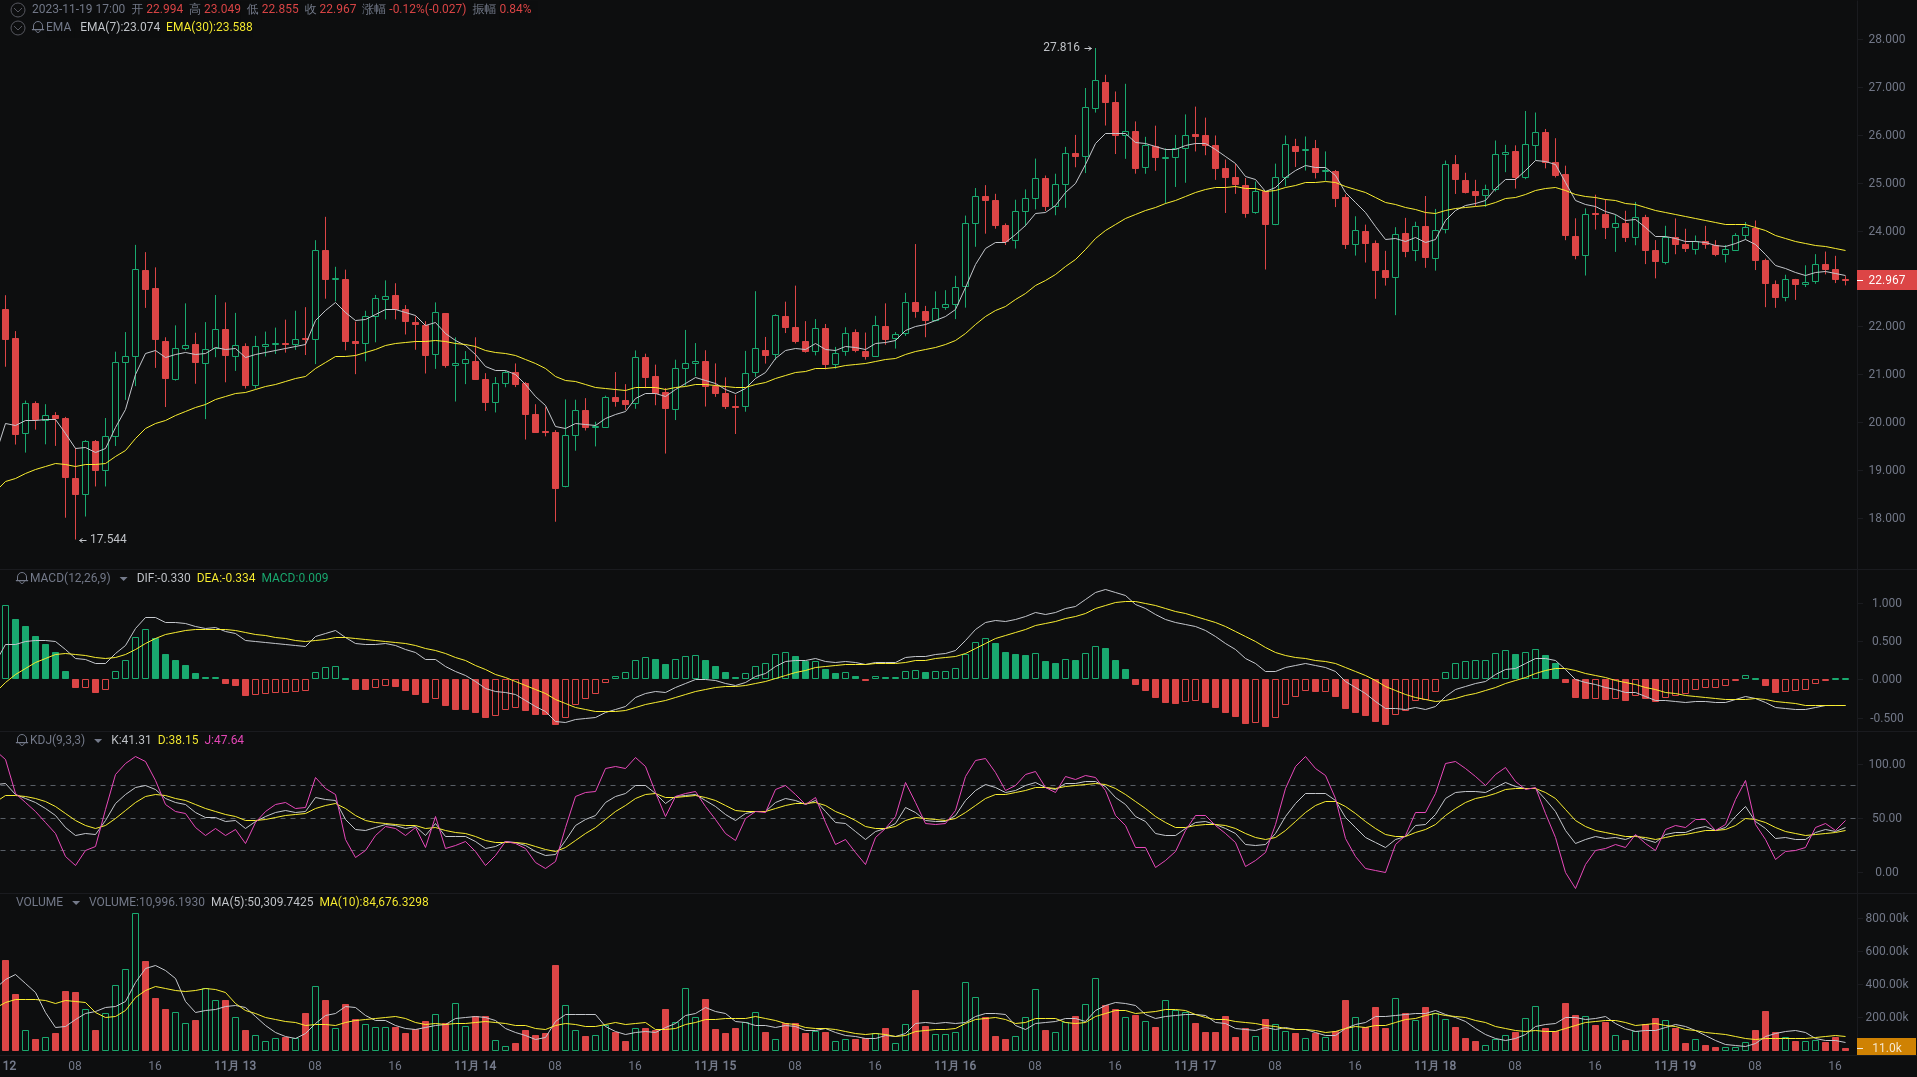The width and height of the screenshot is (1917, 1077).
Task: Click the green MACD:0.009 reading
Action: (x=295, y=578)
